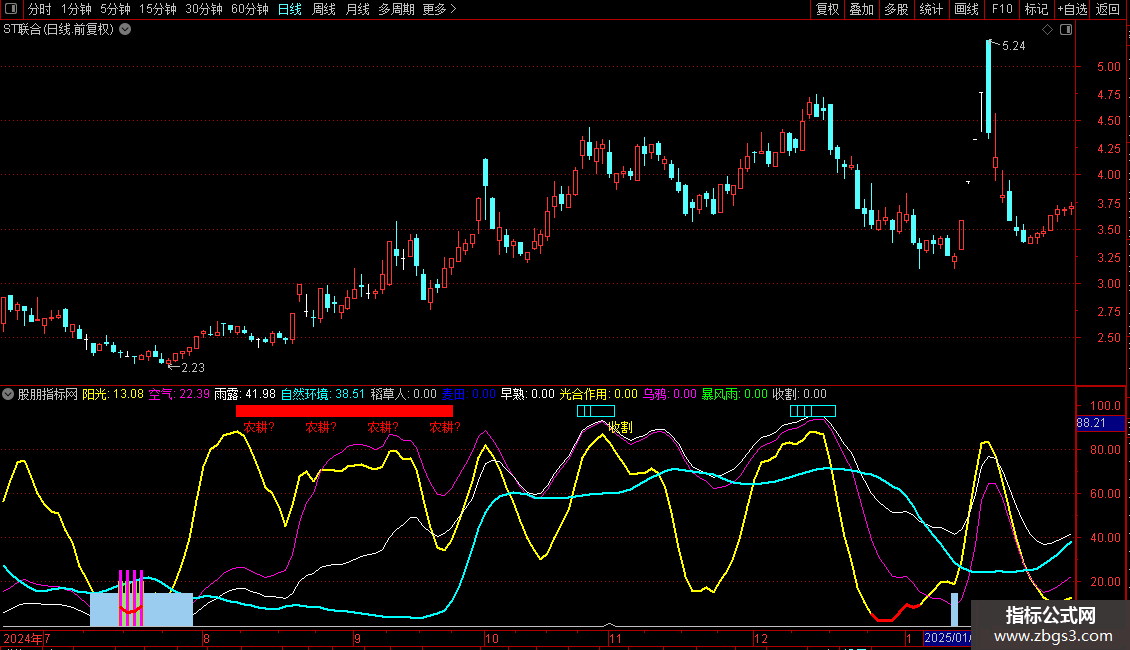Switch to the 月线 monthly tab
The width and height of the screenshot is (1130, 650).
tap(357, 9)
